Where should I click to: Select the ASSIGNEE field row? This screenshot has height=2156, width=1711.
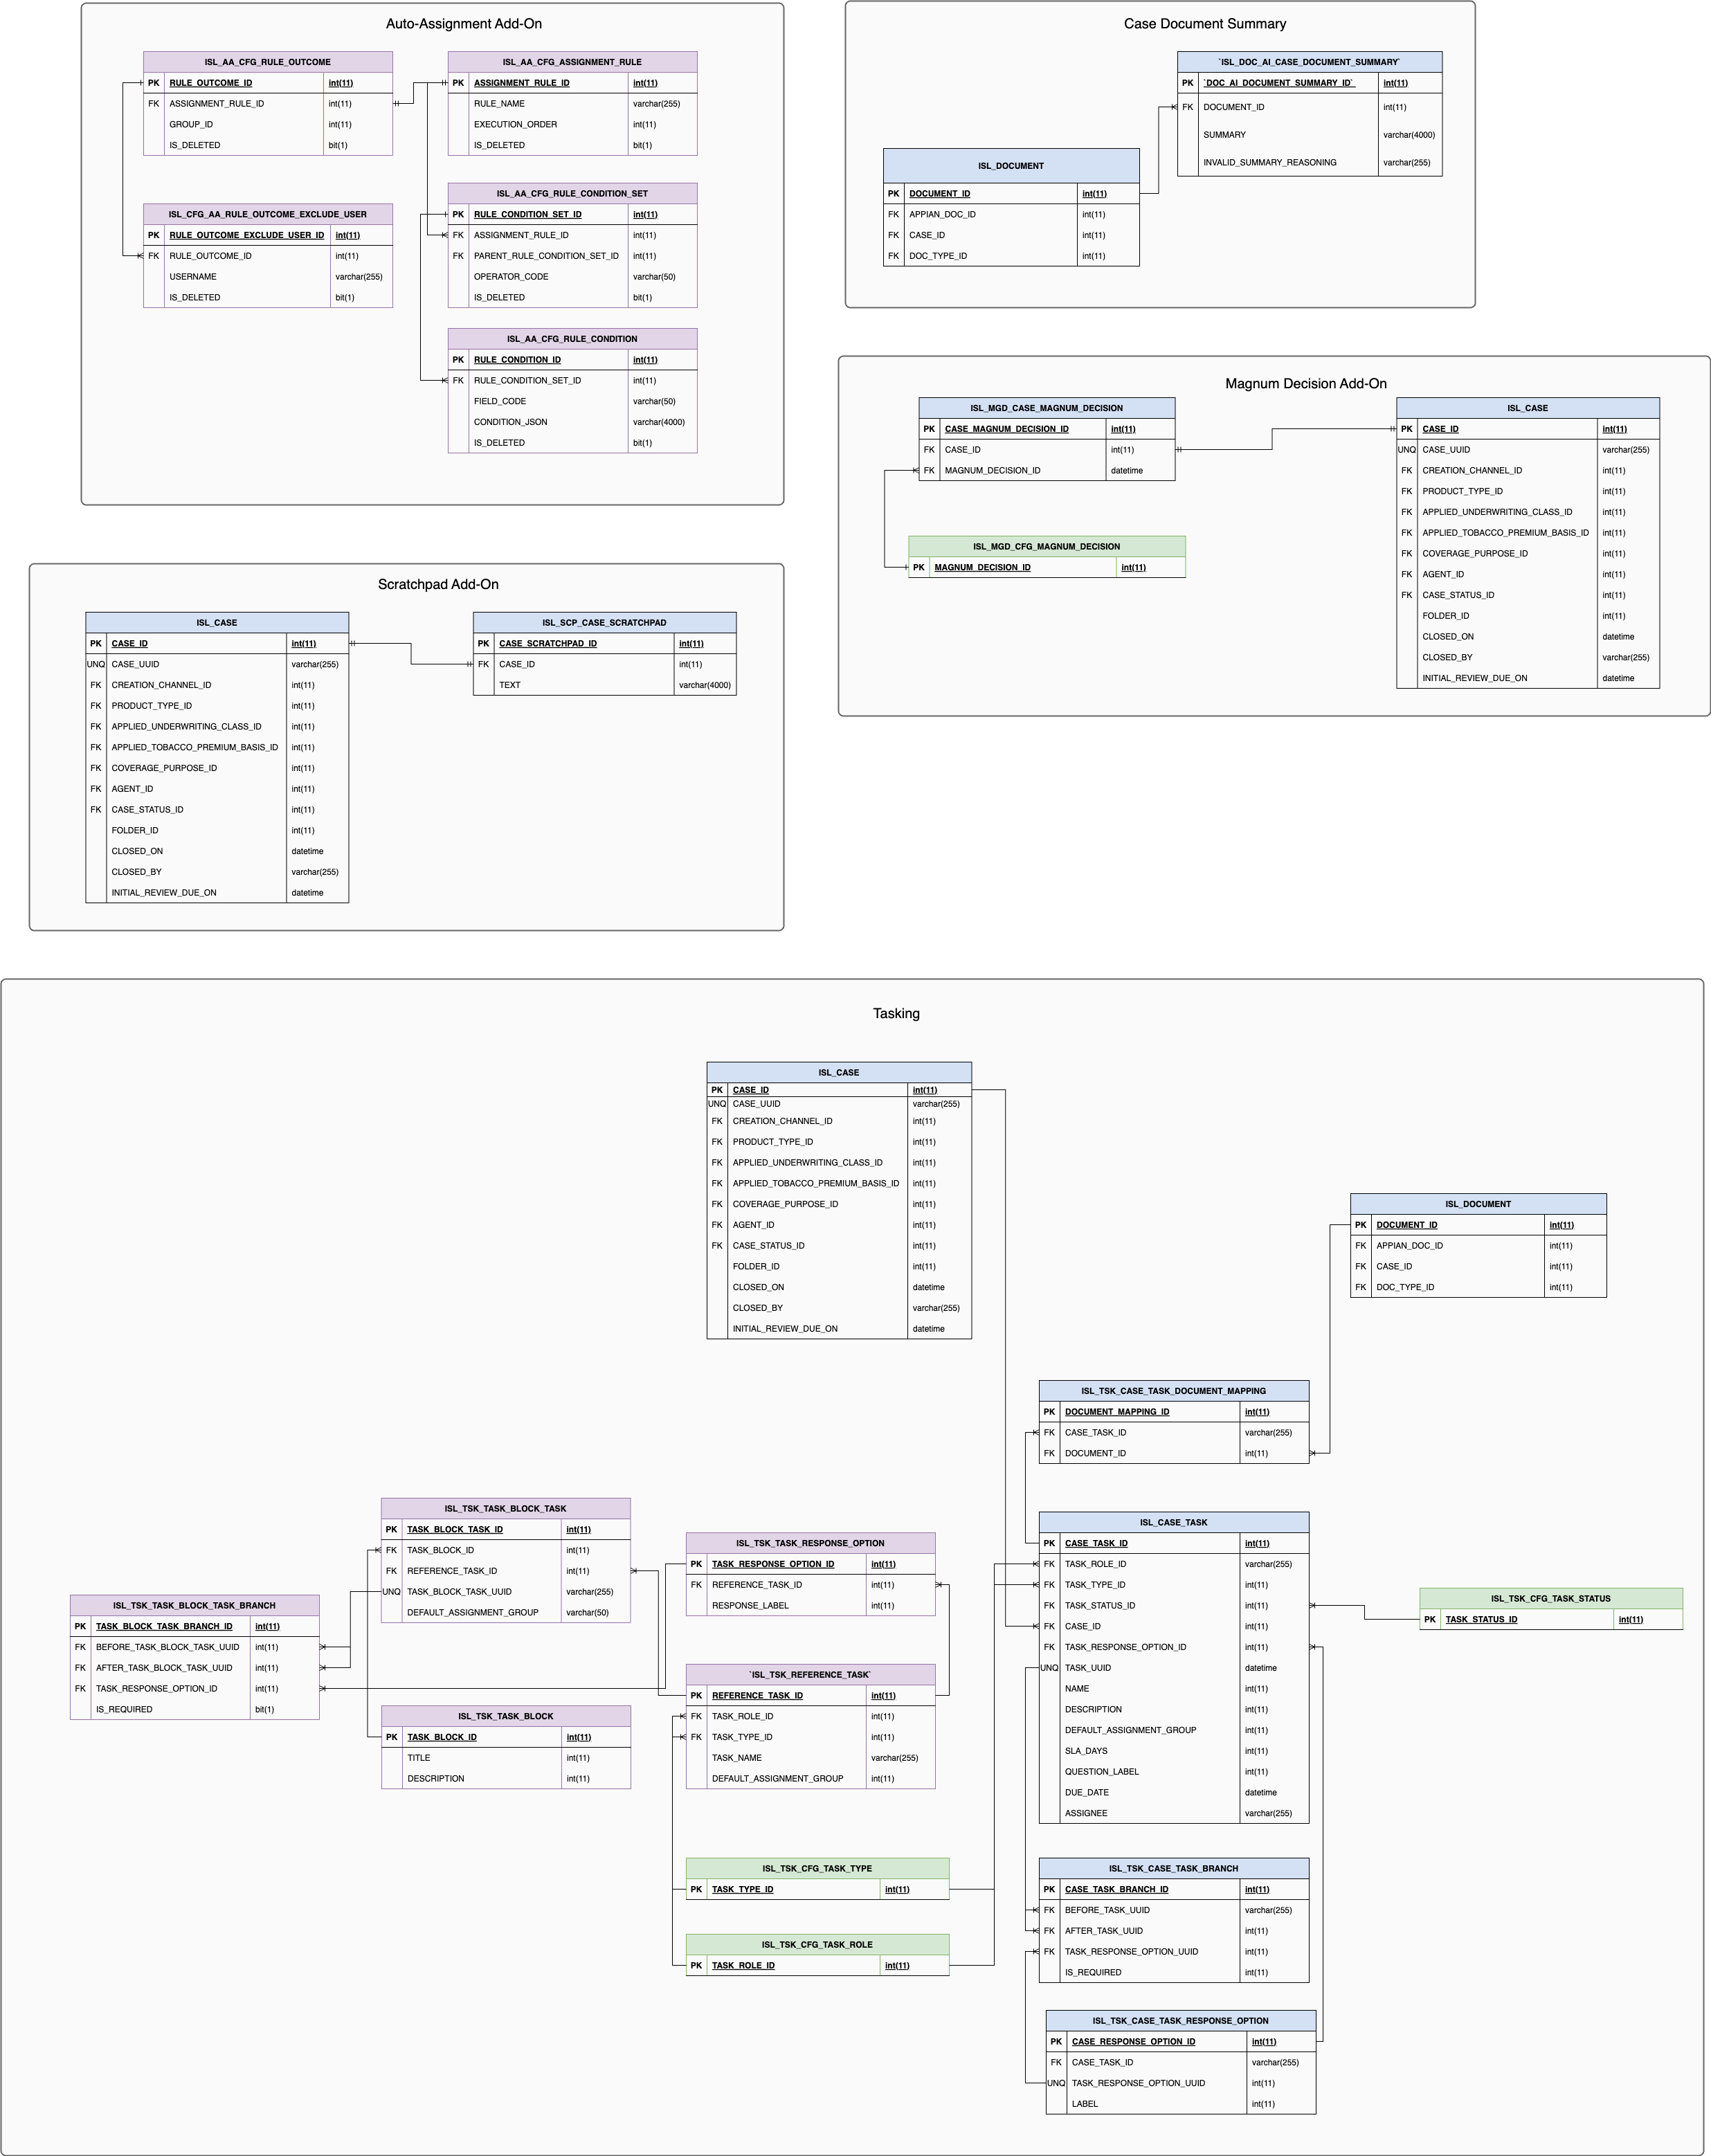[x=1174, y=1814]
